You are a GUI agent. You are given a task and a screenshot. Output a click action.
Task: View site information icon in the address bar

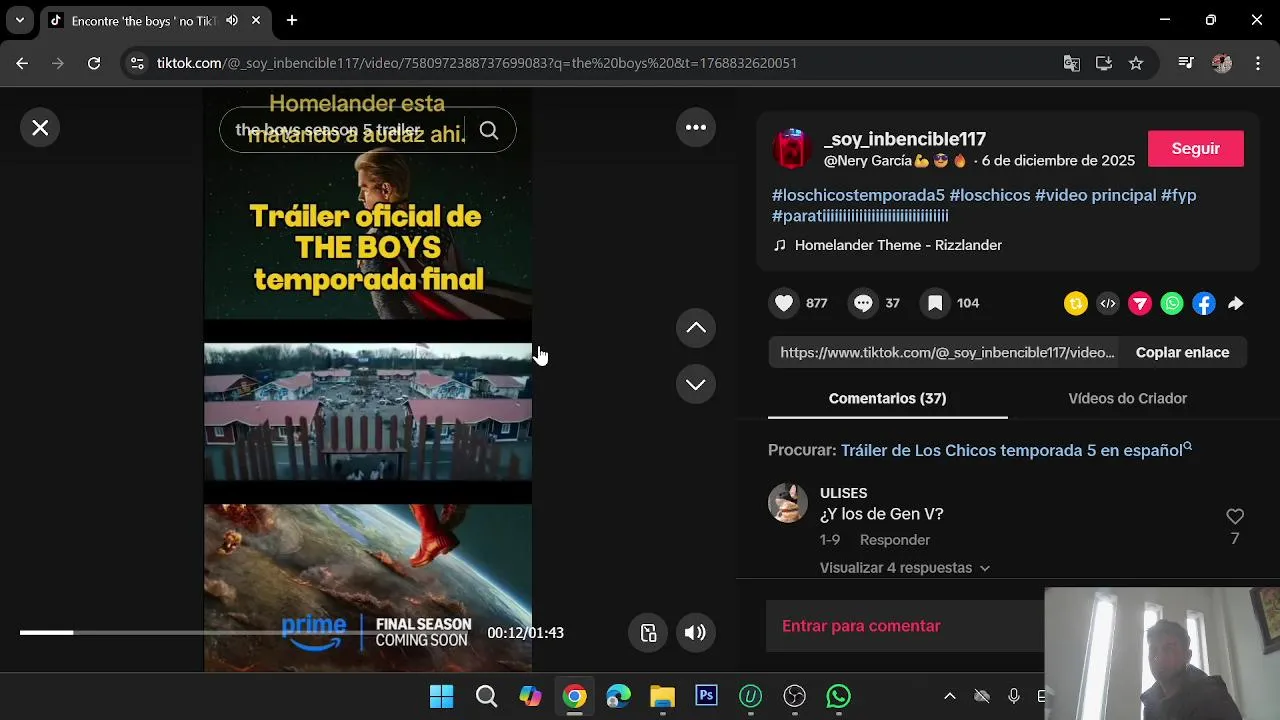coord(137,63)
